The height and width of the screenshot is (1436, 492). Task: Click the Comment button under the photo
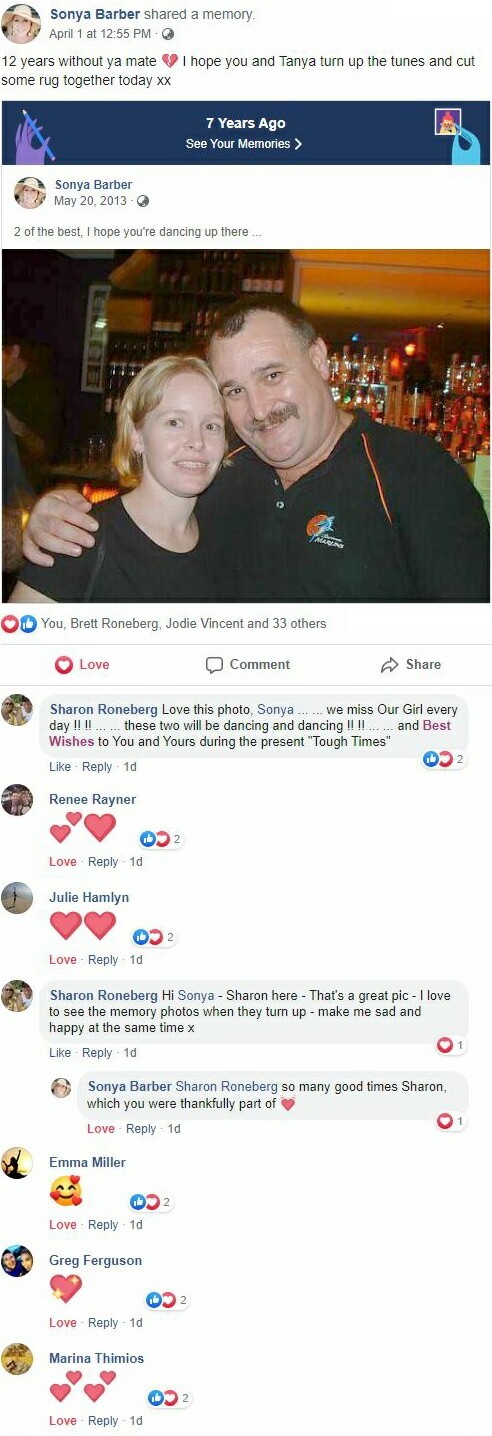(248, 664)
